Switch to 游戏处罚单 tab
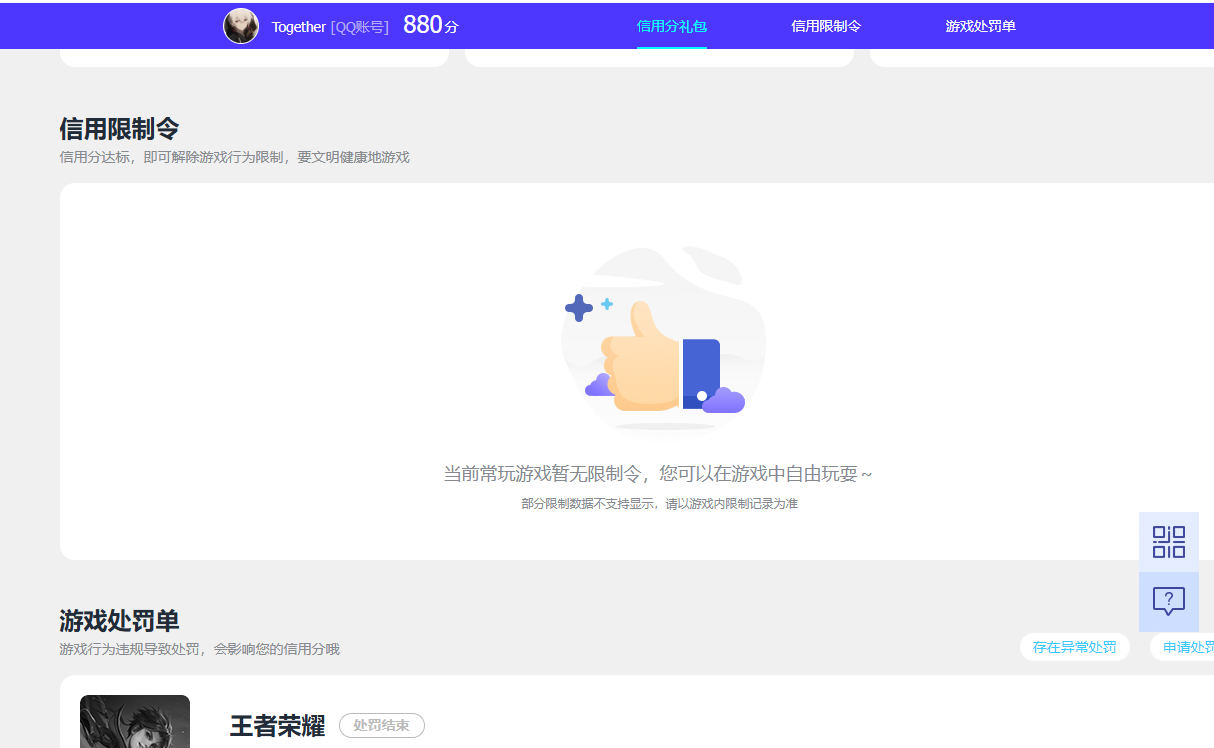Viewport: 1214px width, 748px height. 980,26
